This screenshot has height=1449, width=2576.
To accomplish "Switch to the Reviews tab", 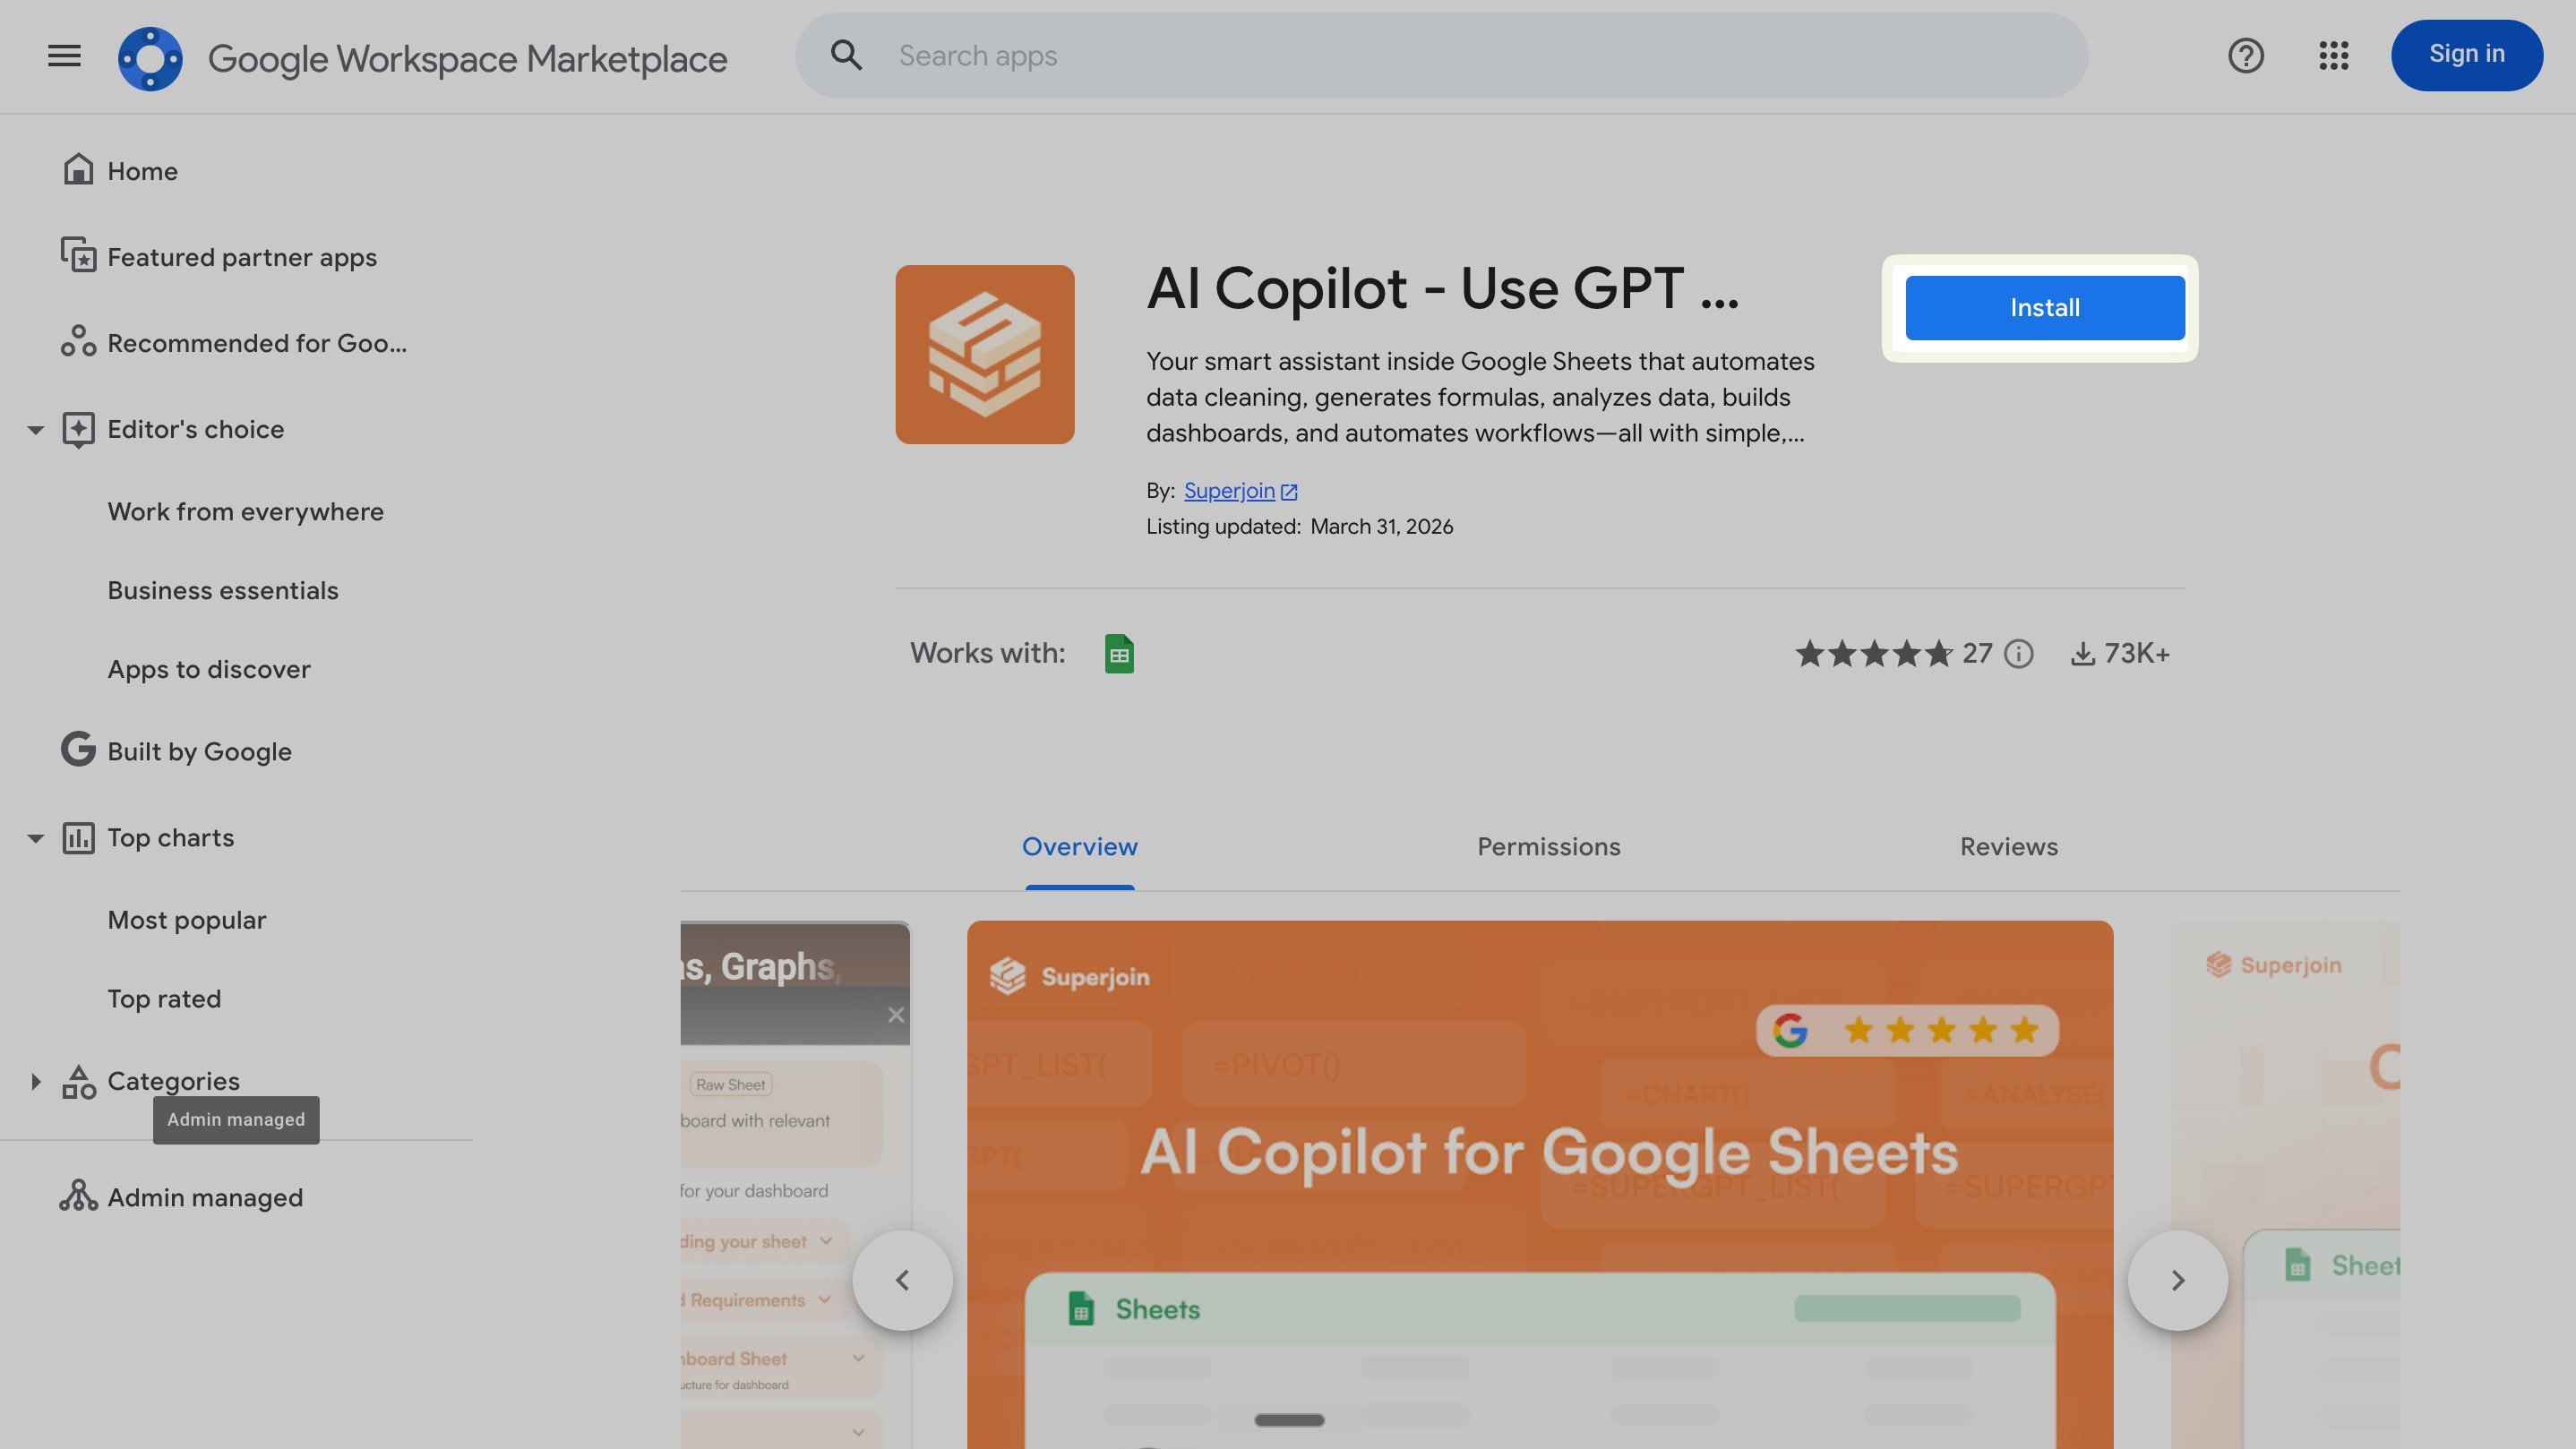I will [2008, 847].
